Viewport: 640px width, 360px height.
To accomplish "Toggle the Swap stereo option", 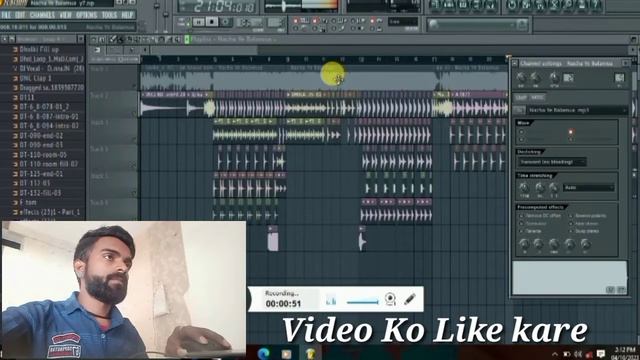I will [x=584, y=231].
